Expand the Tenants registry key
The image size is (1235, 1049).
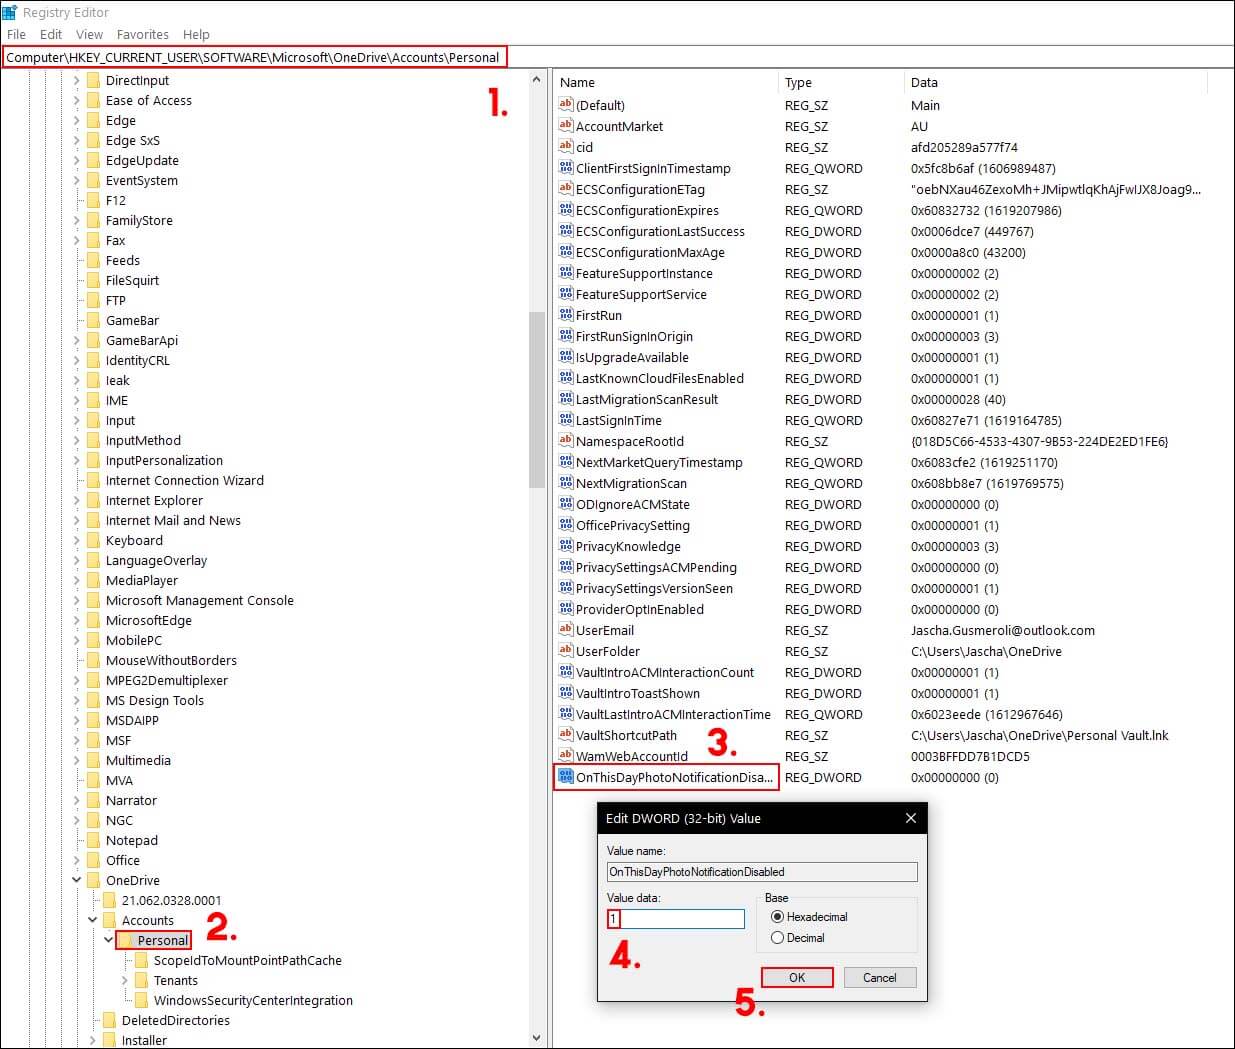[x=125, y=980]
